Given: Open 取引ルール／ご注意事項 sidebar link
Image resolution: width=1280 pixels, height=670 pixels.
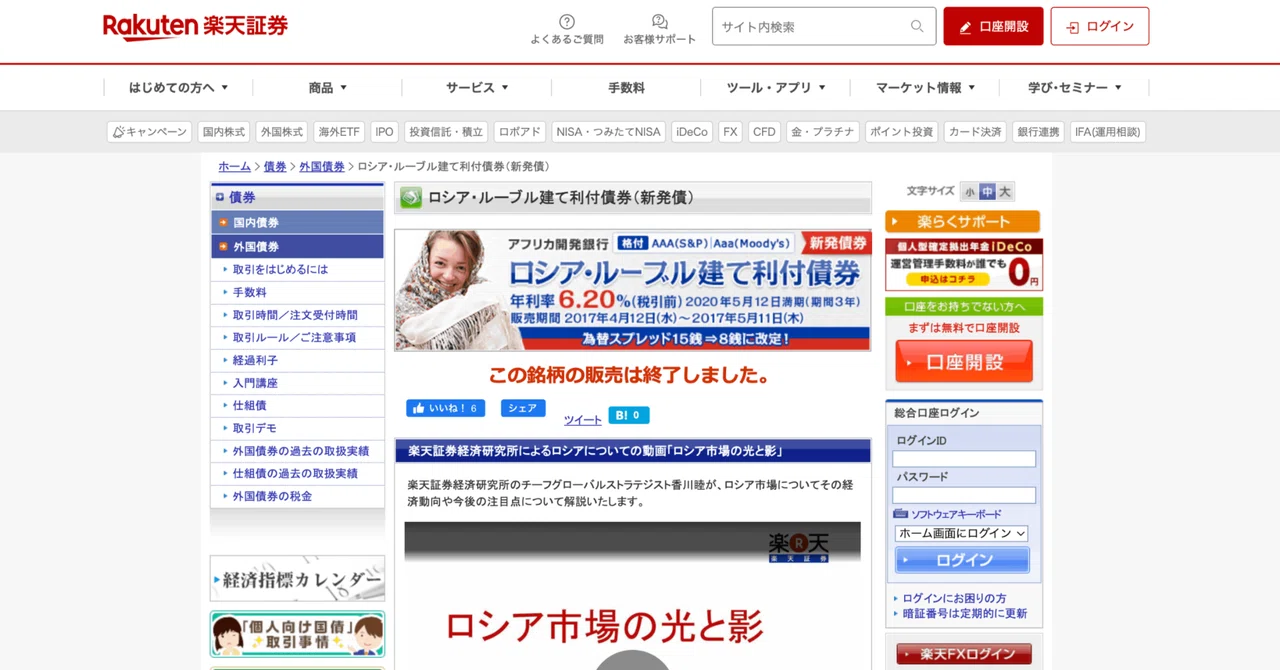Looking at the screenshot, I should (297, 338).
